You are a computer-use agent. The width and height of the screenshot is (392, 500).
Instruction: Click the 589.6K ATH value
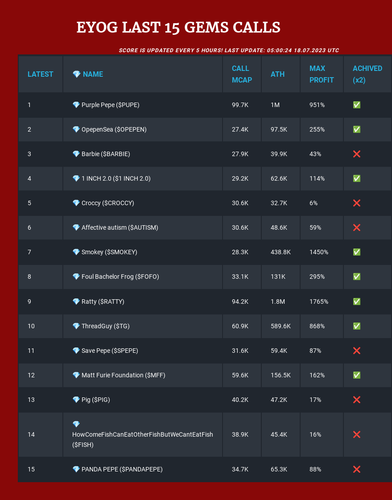point(280,326)
